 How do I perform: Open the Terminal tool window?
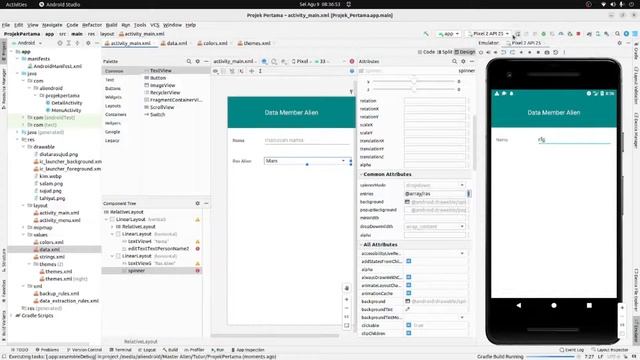pyautogui.click(x=120, y=350)
